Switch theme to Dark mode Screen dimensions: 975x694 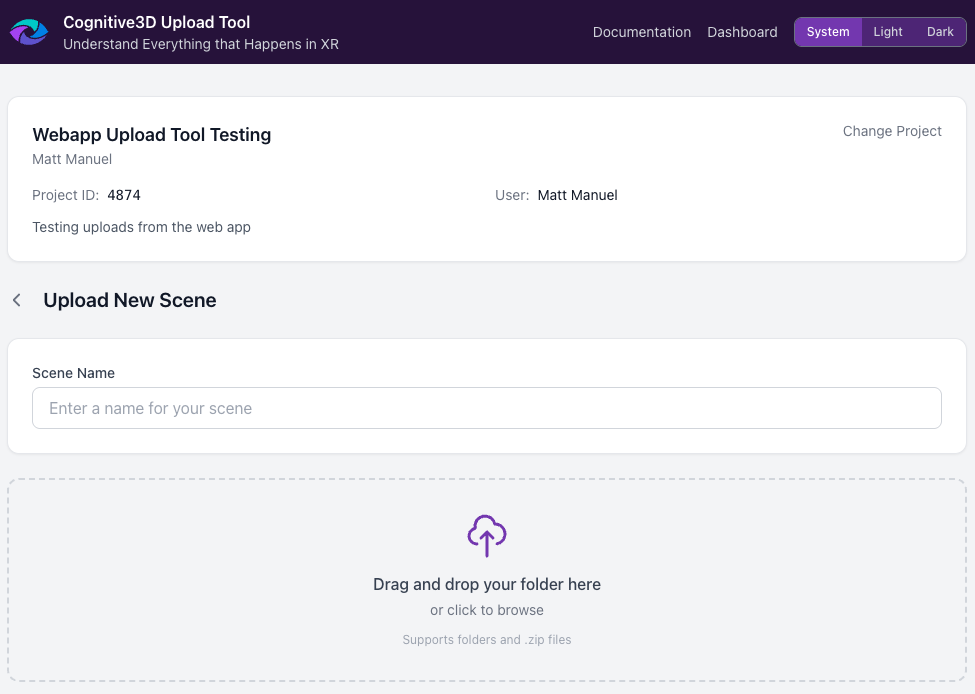939,31
